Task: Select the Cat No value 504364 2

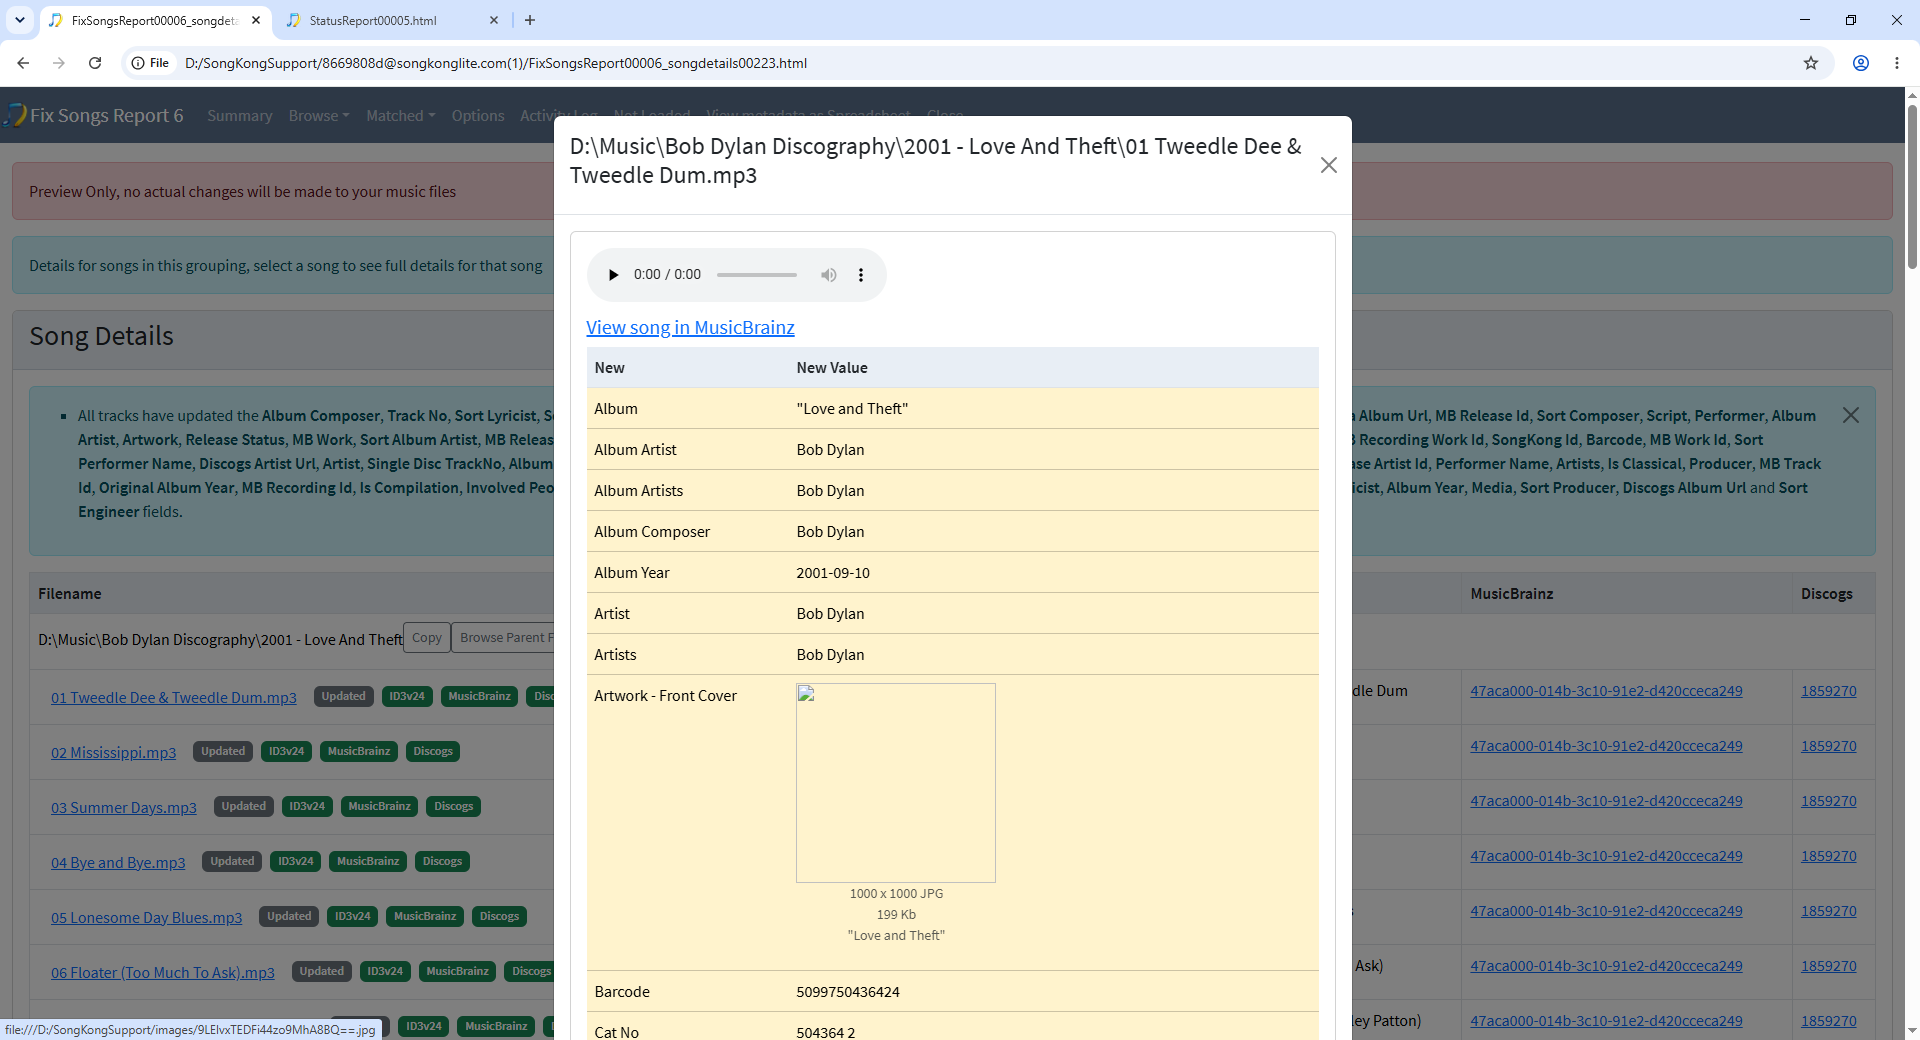Action: [x=826, y=1032]
